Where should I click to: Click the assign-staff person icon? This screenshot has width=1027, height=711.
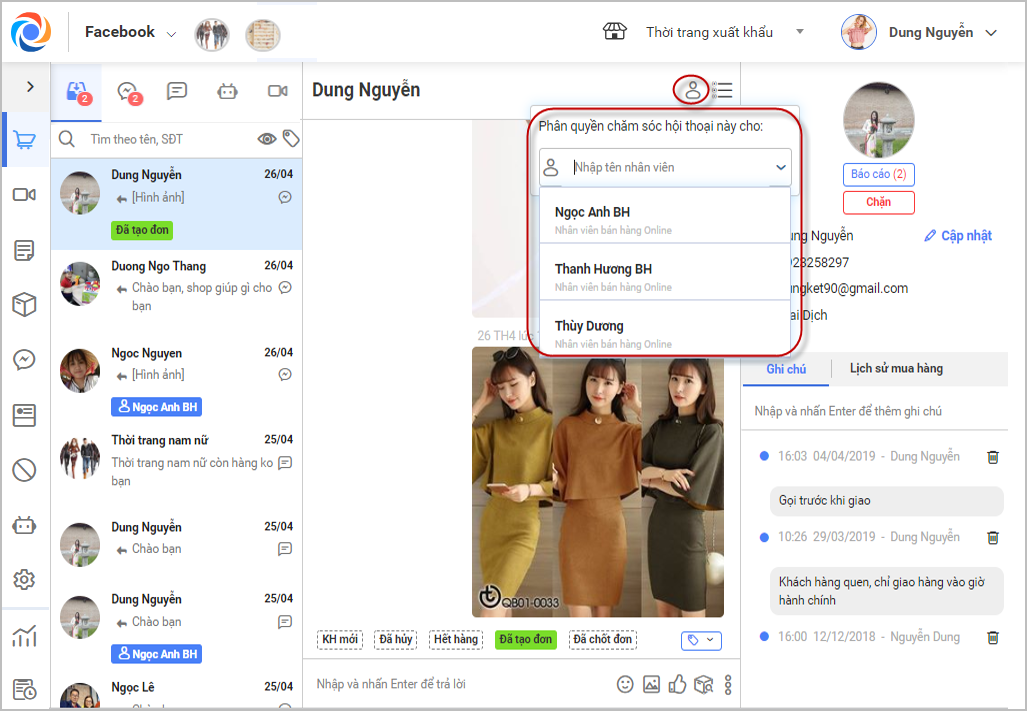coord(692,90)
